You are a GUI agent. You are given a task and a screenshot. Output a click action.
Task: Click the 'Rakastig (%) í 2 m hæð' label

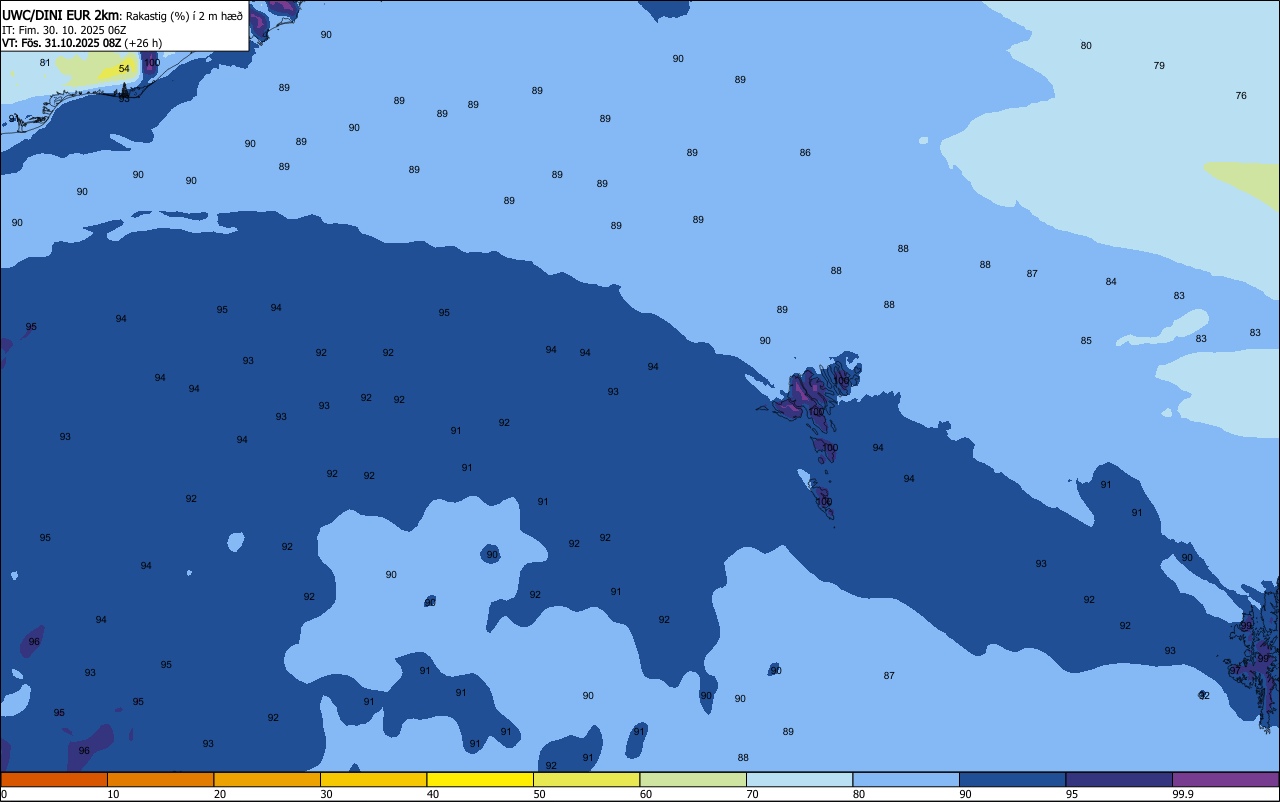pos(184,16)
